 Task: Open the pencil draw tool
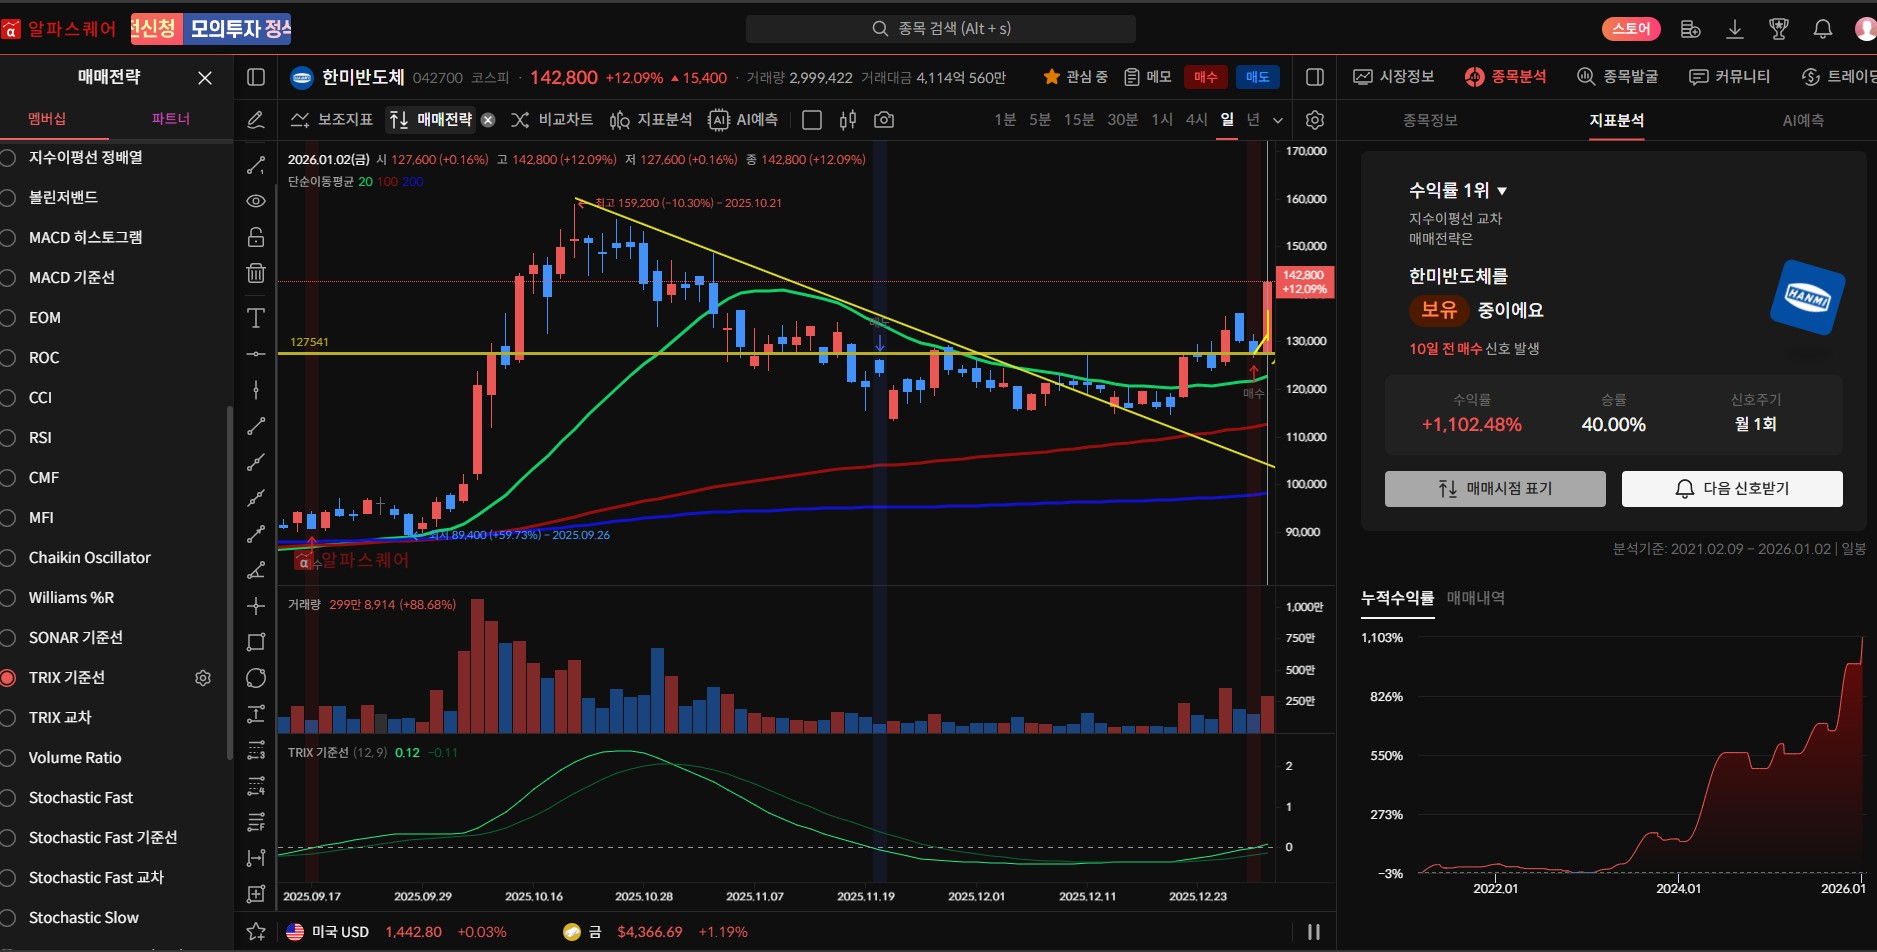(256, 120)
